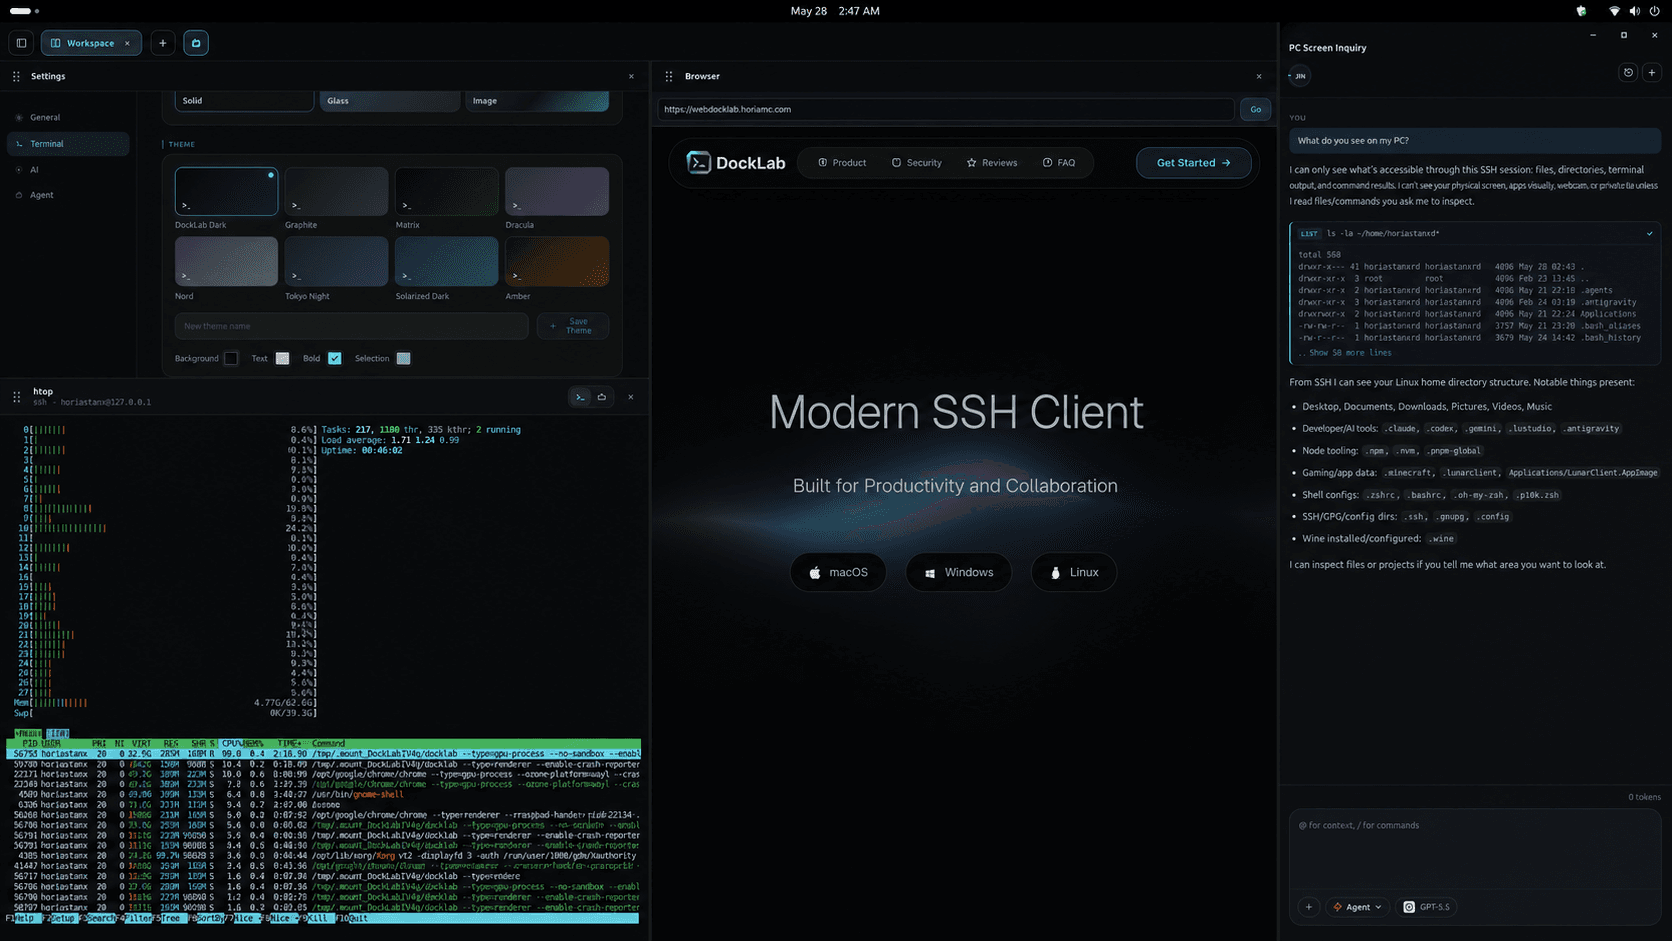This screenshot has height=941, width=1672.
Task: Open the Agent mode dropdown
Action: 1357,907
